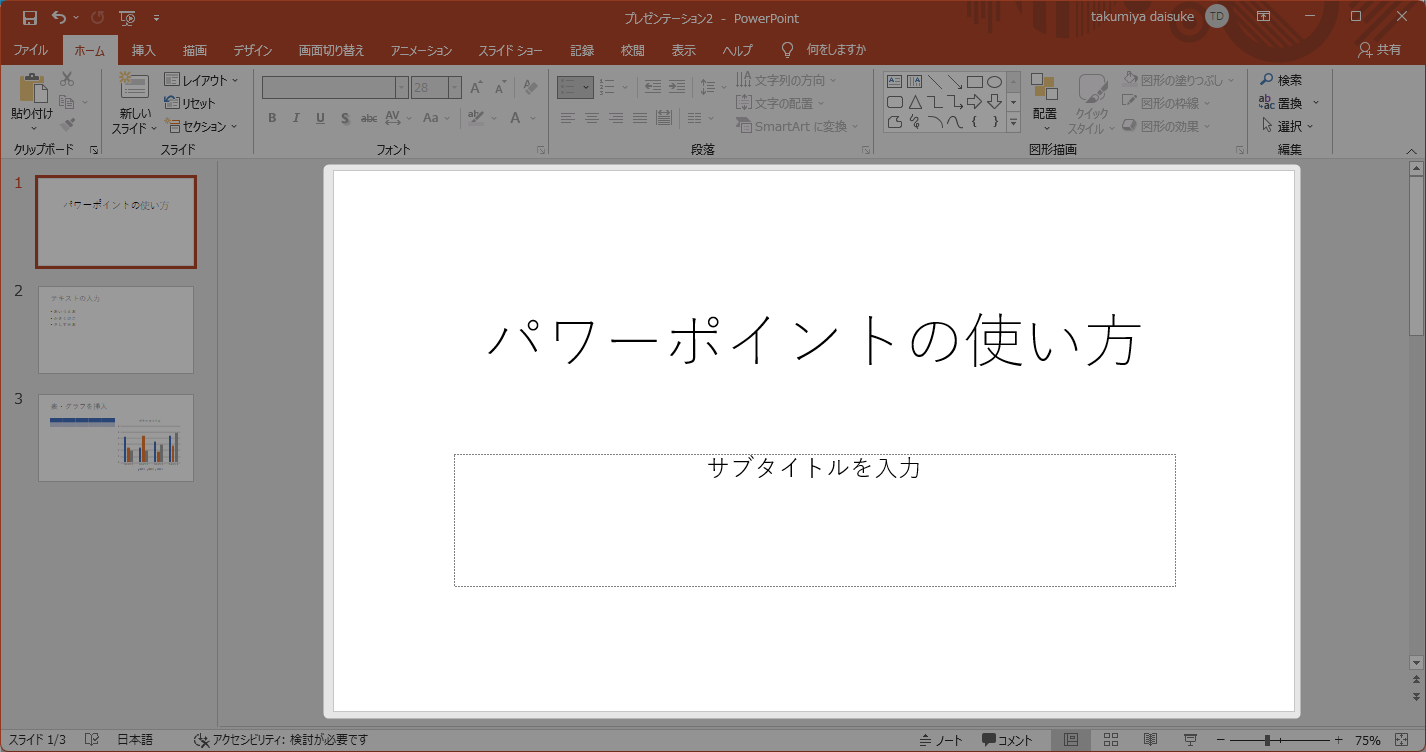The height and width of the screenshot is (752, 1426).
Task: Open the 配置 (Arrange) menu
Action: click(x=1045, y=103)
